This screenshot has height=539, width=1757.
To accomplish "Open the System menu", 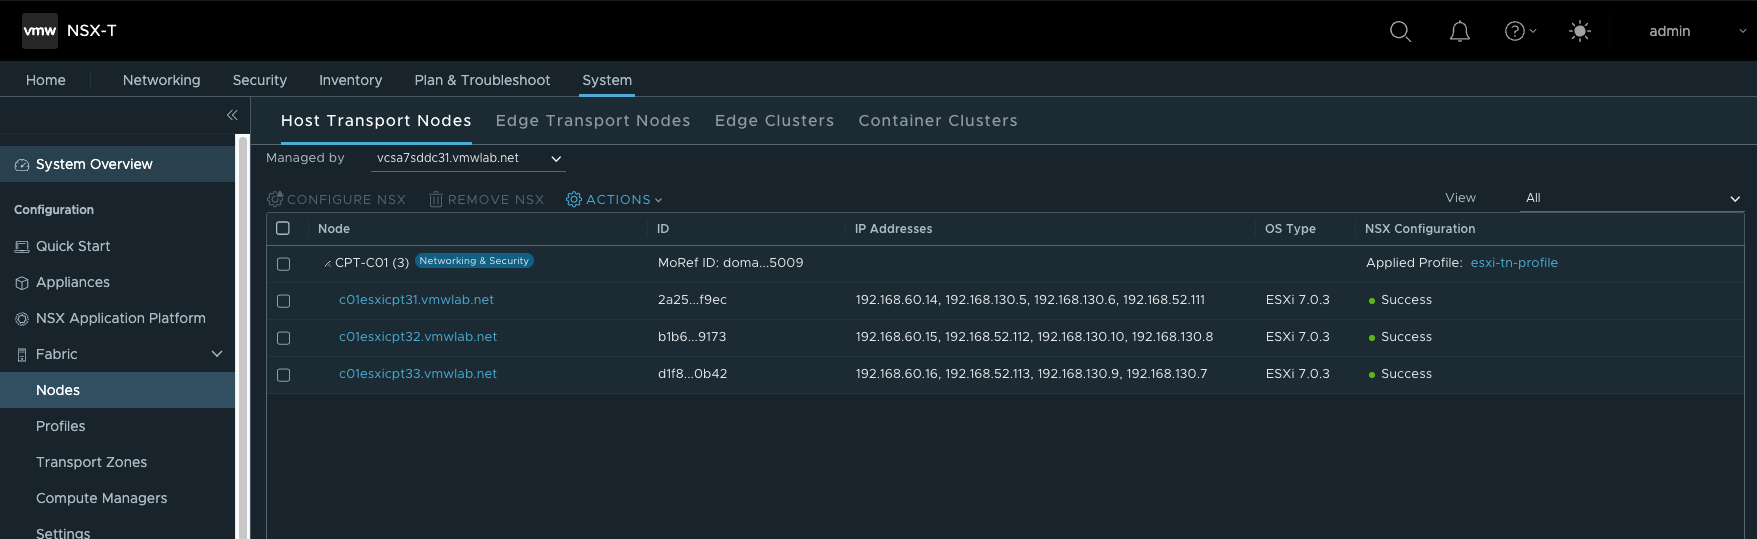I will [607, 80].
